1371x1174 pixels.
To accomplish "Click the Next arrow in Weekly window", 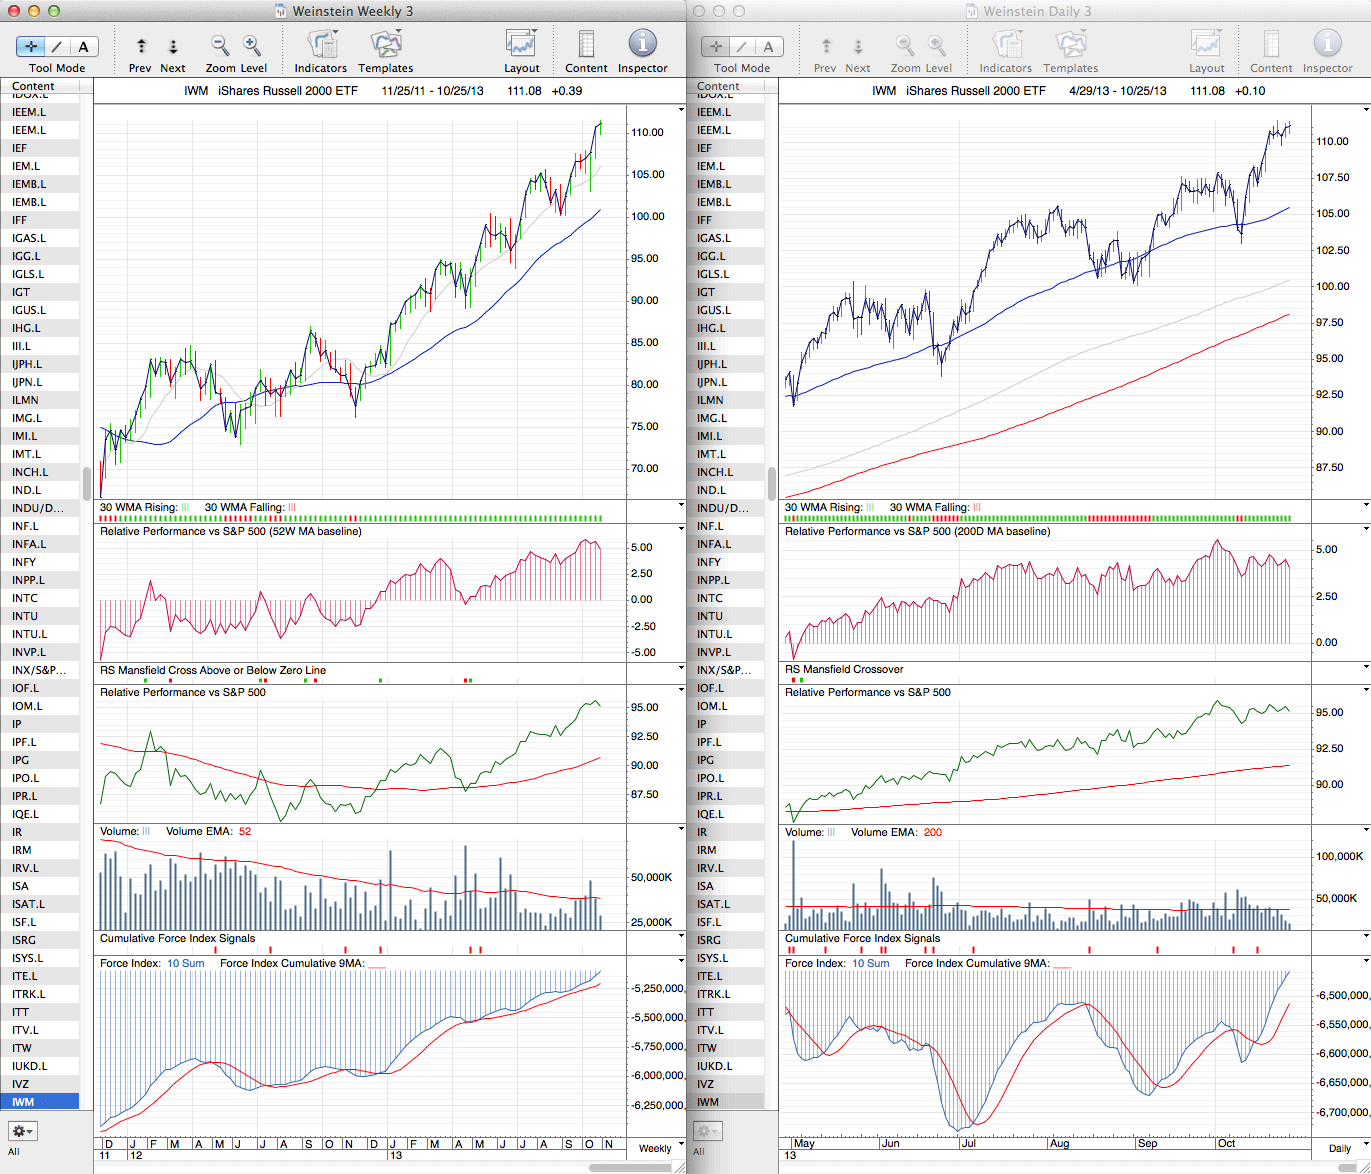I will [x=173, y=46].
